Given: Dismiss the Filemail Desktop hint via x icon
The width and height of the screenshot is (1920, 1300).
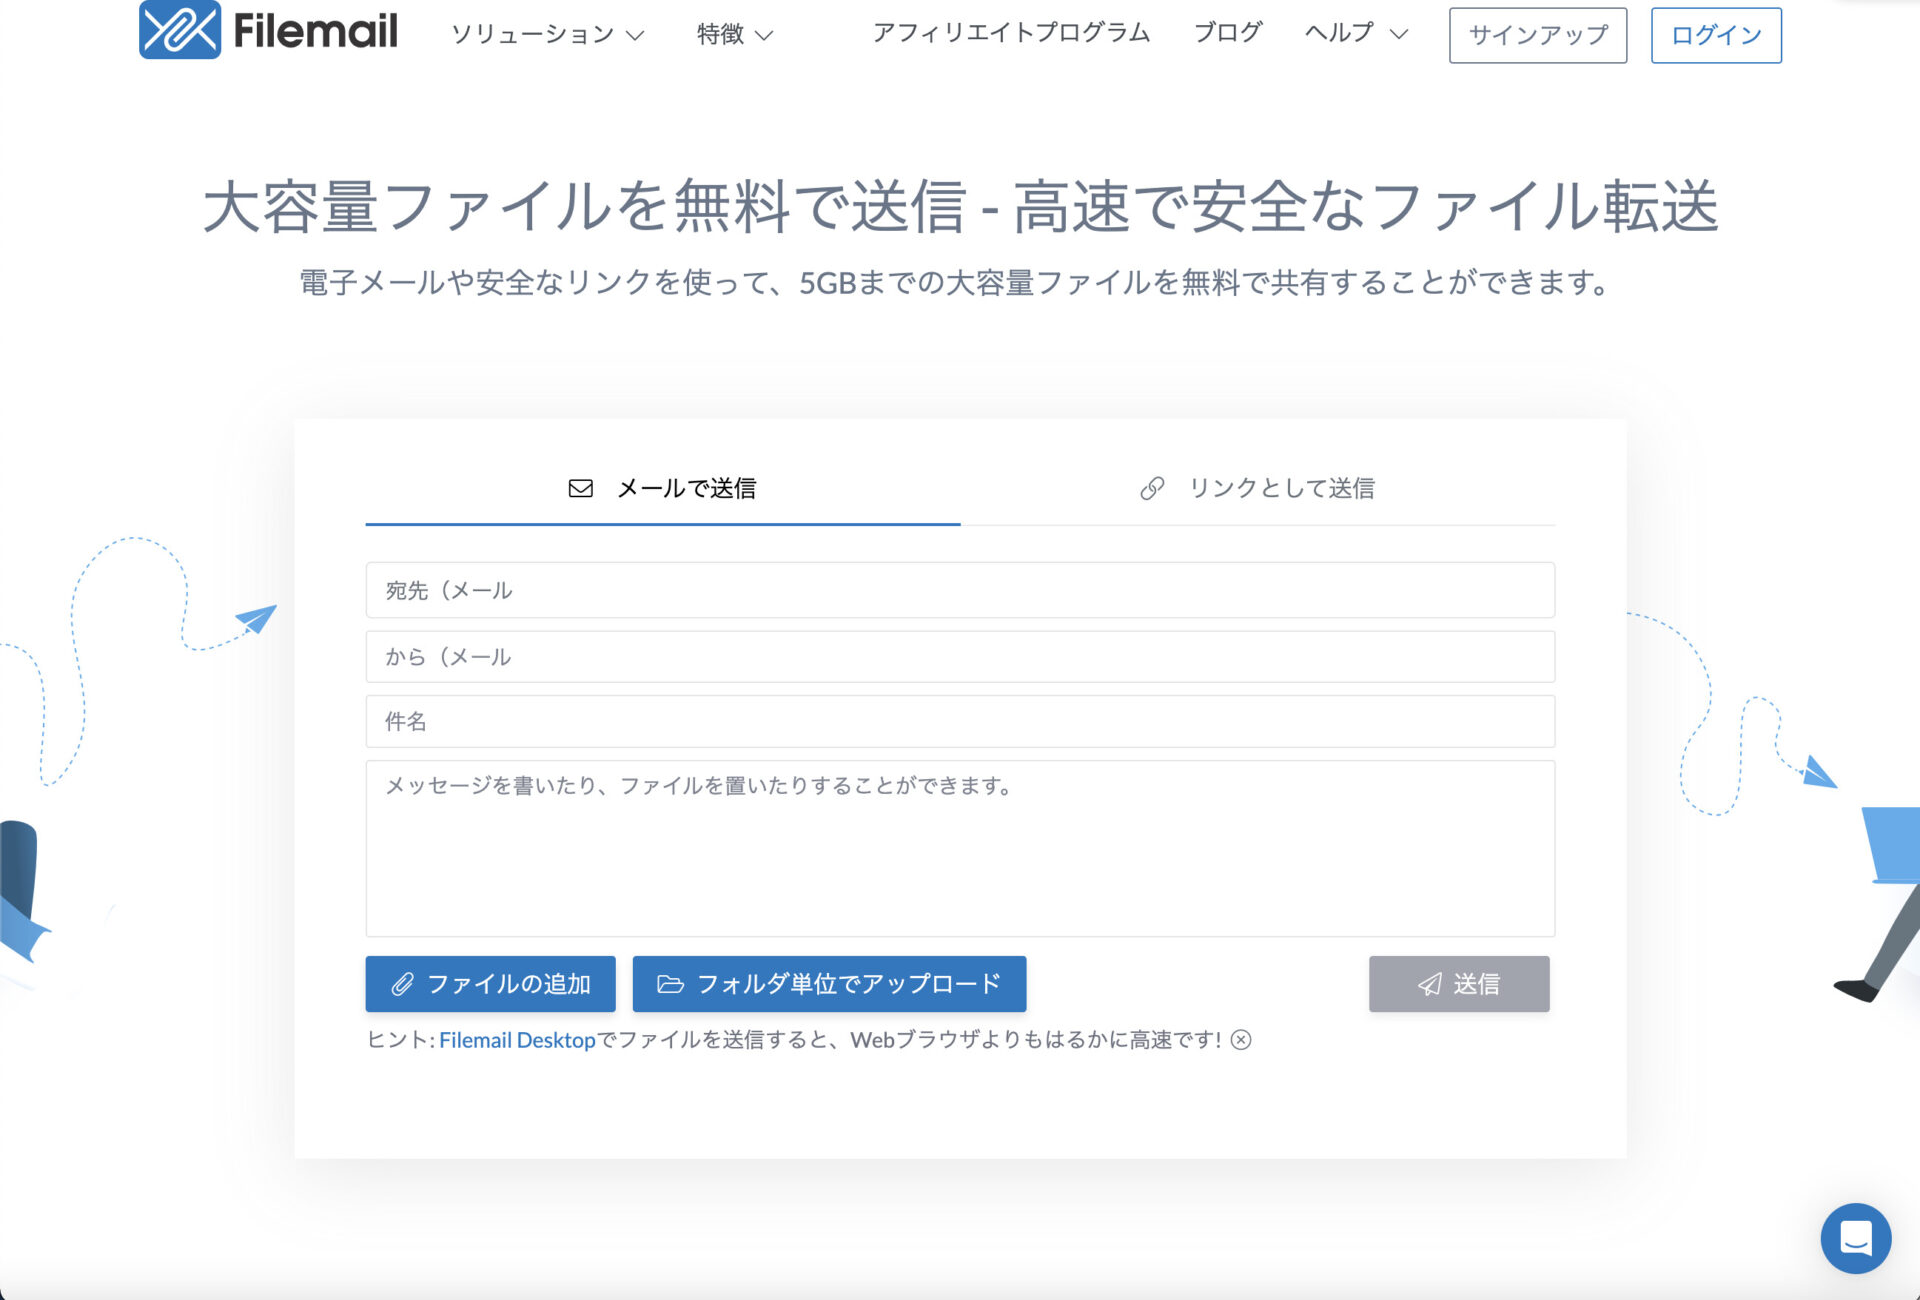Looking at the screenshot, I should [x=1242, y=1040].
